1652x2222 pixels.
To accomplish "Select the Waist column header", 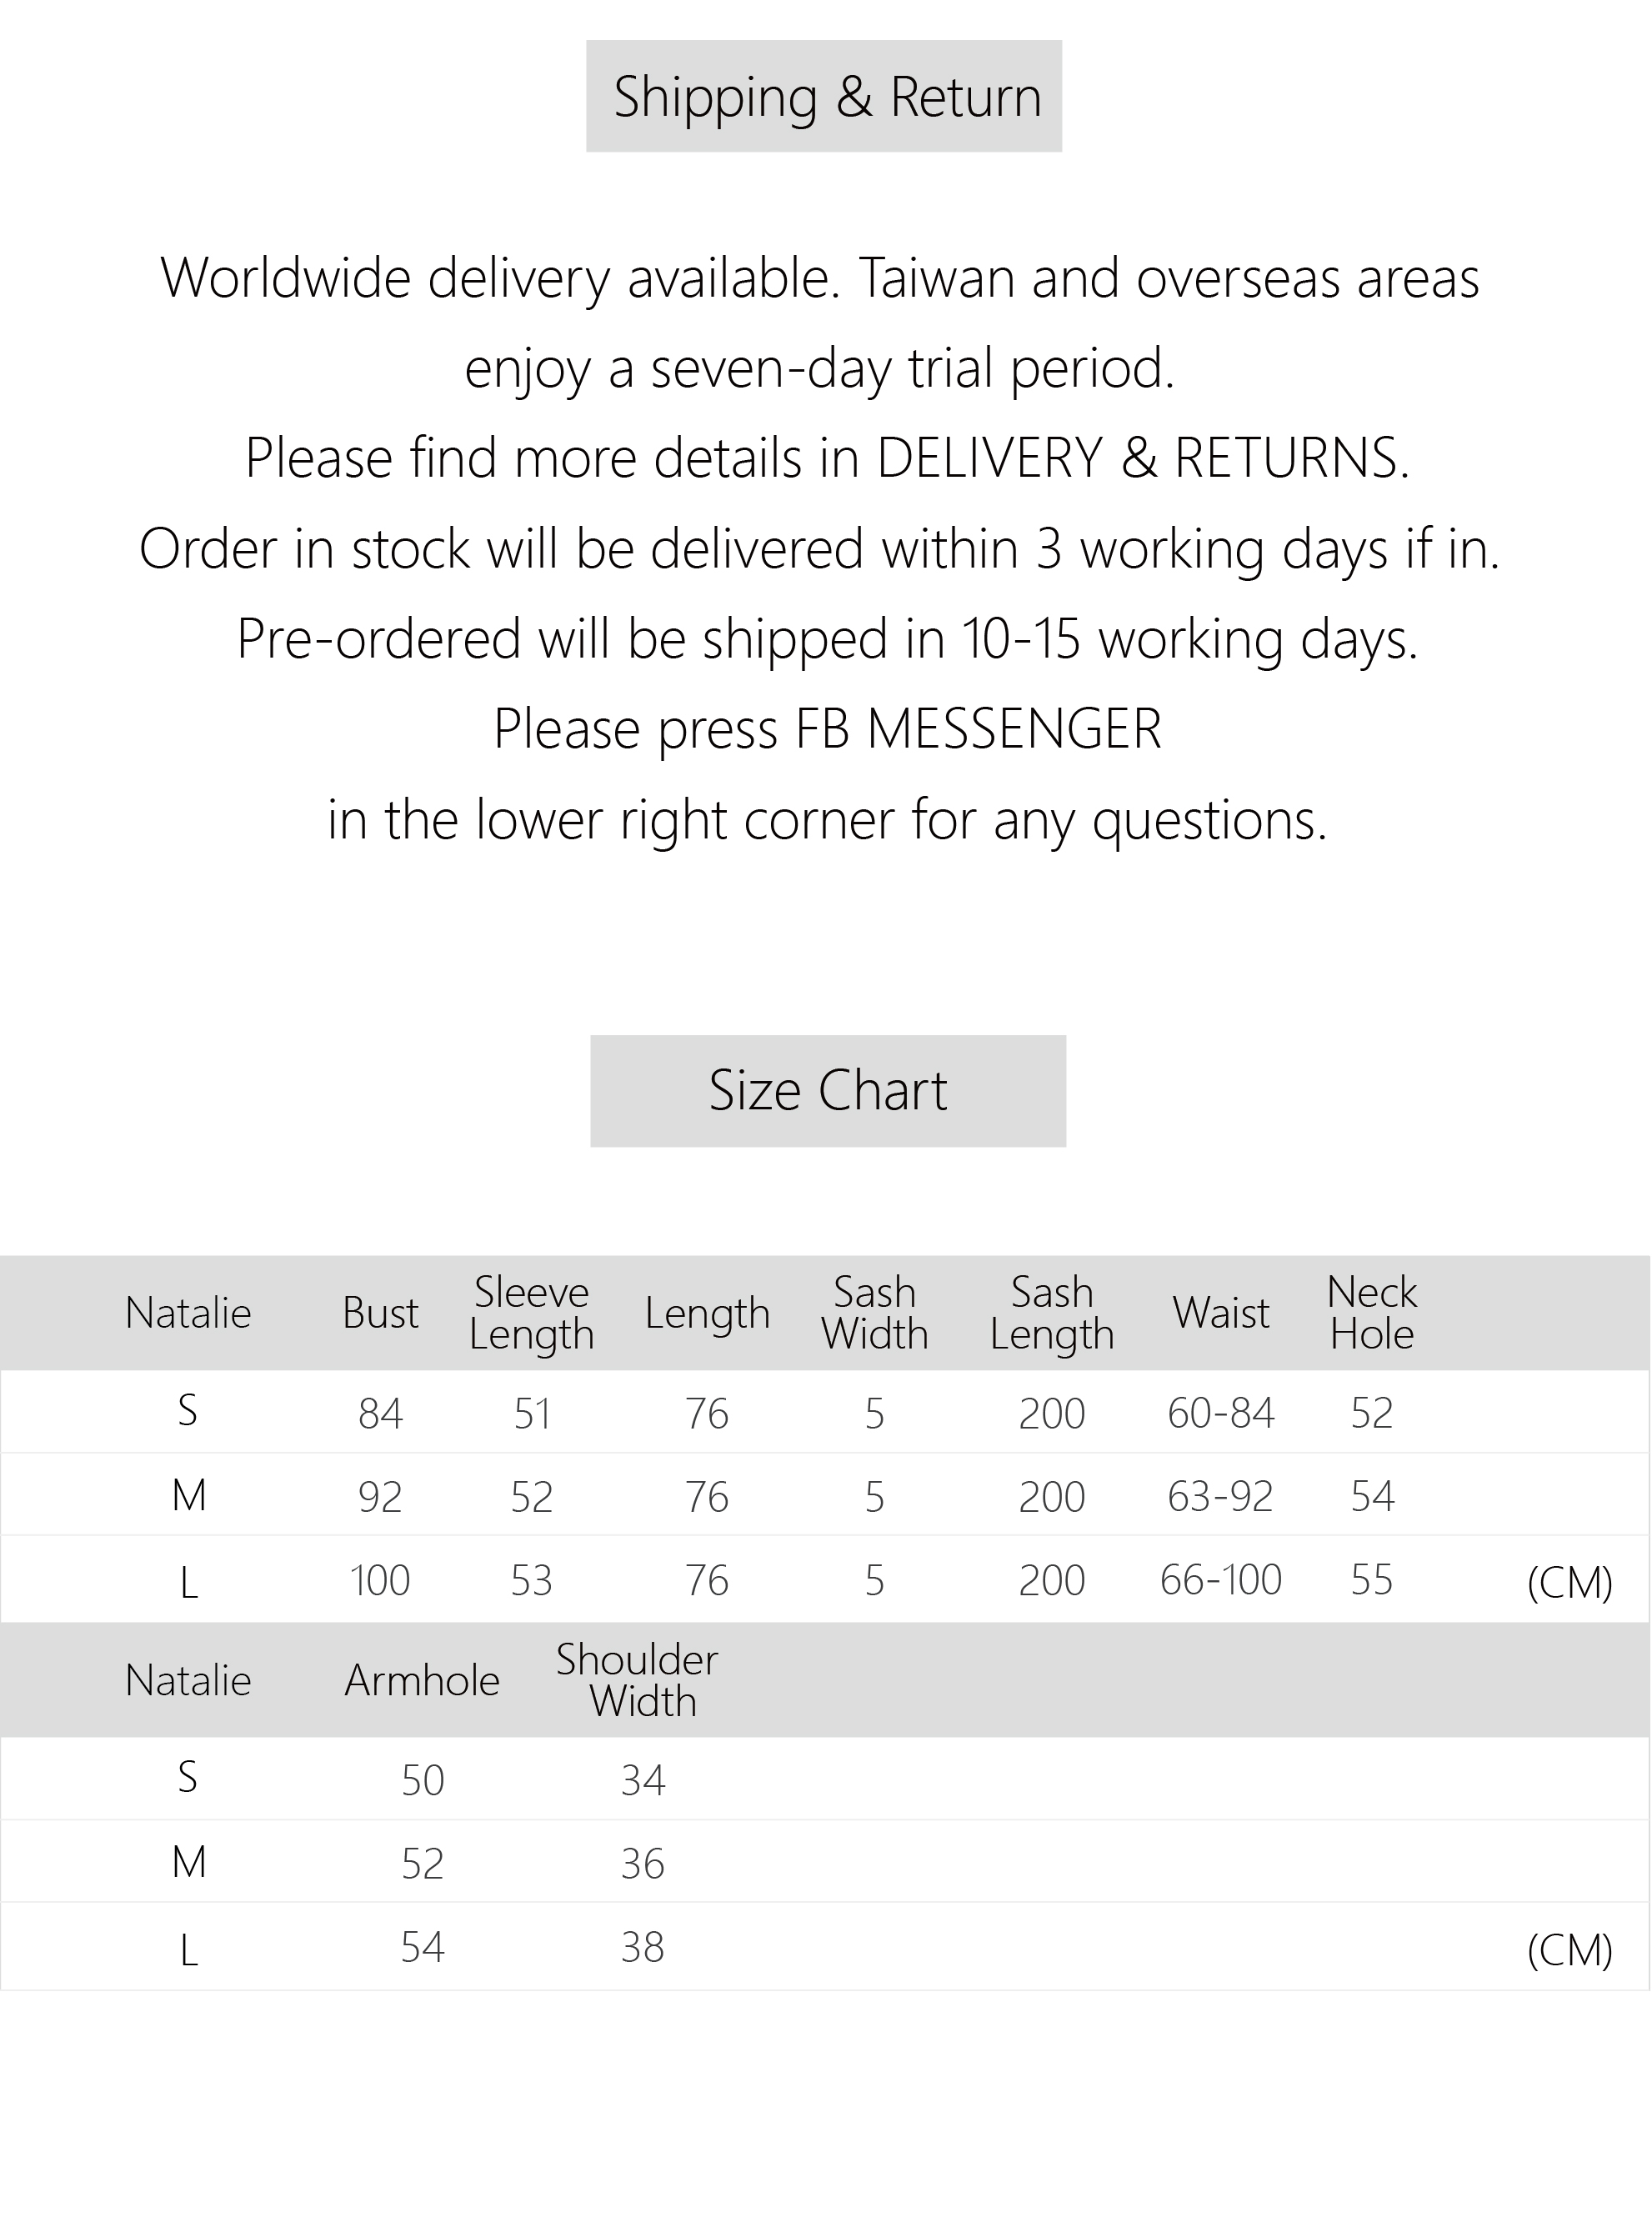I will pos(1221,1313).
